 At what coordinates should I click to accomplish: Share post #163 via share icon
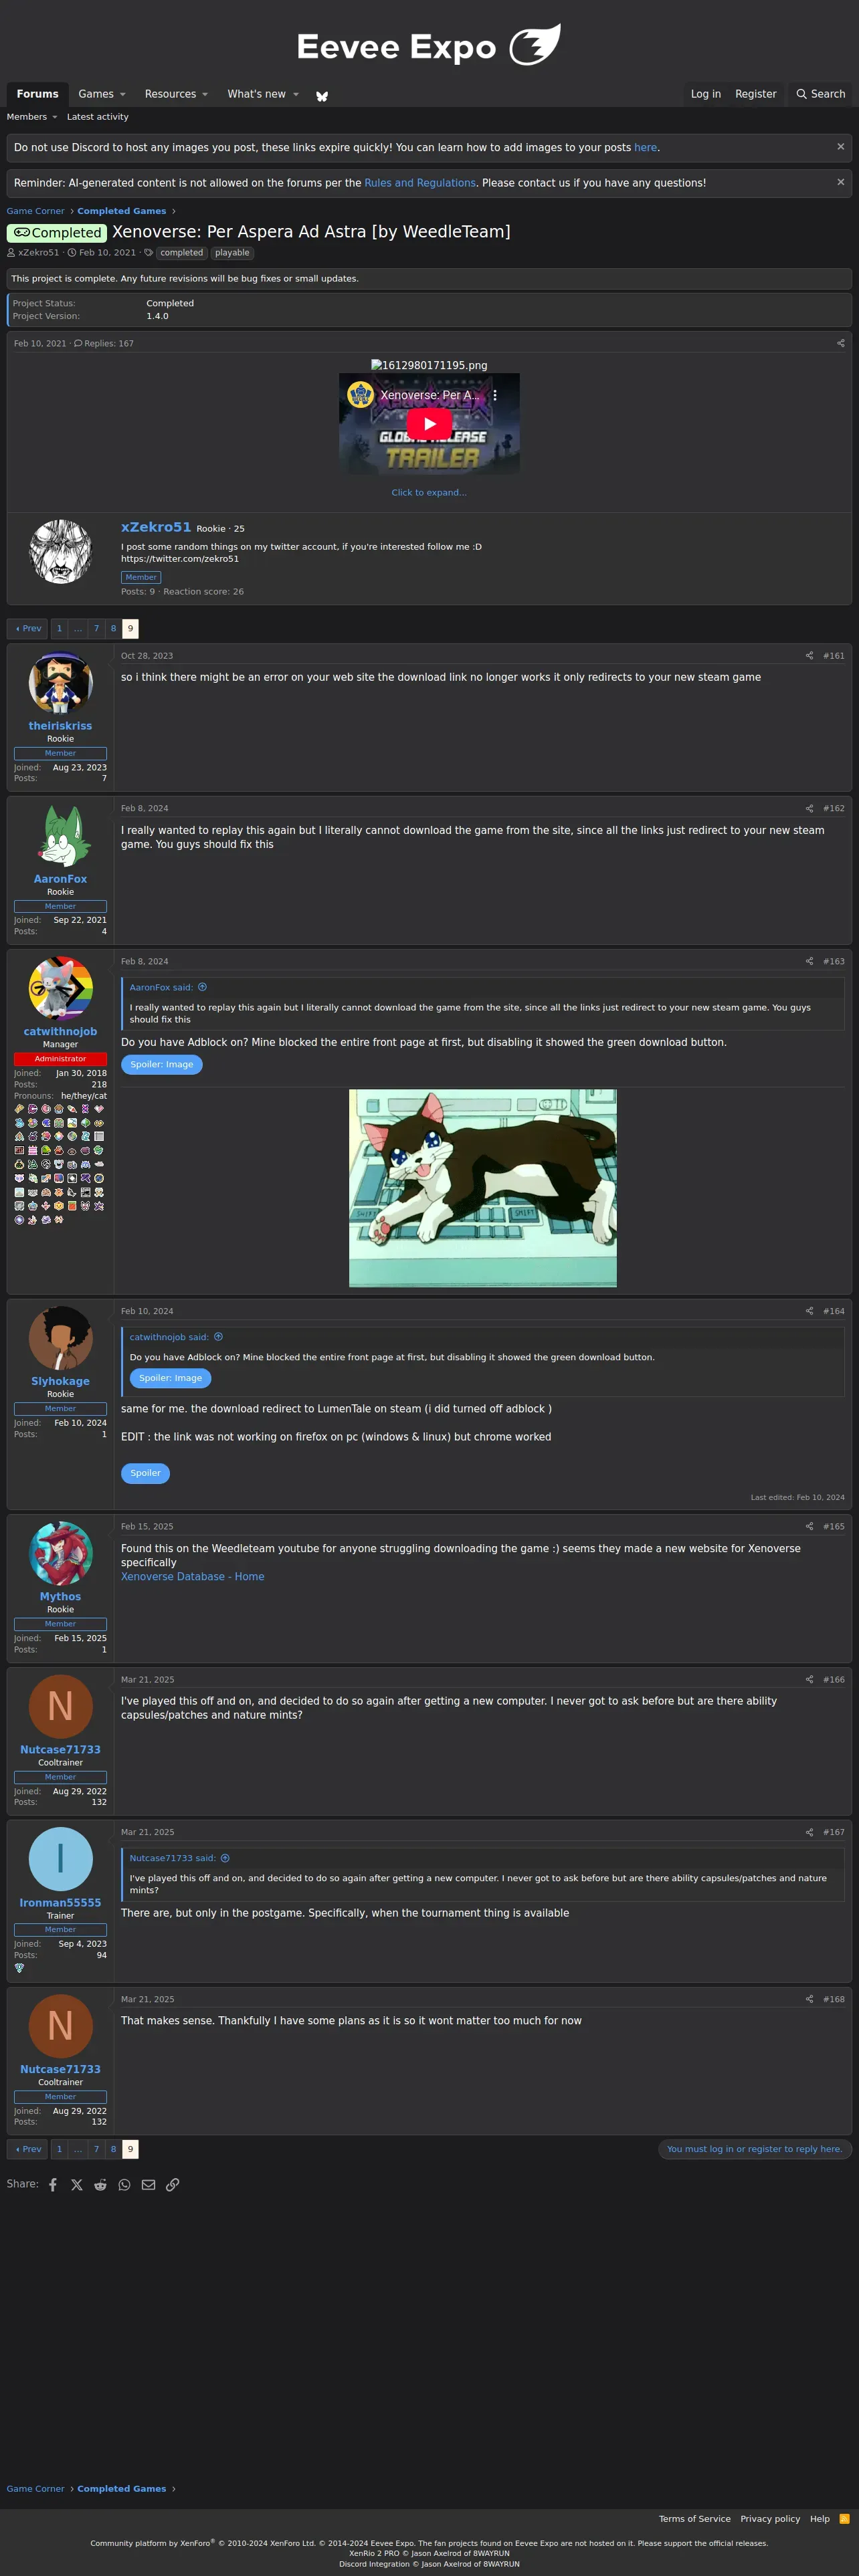[809, 961]
